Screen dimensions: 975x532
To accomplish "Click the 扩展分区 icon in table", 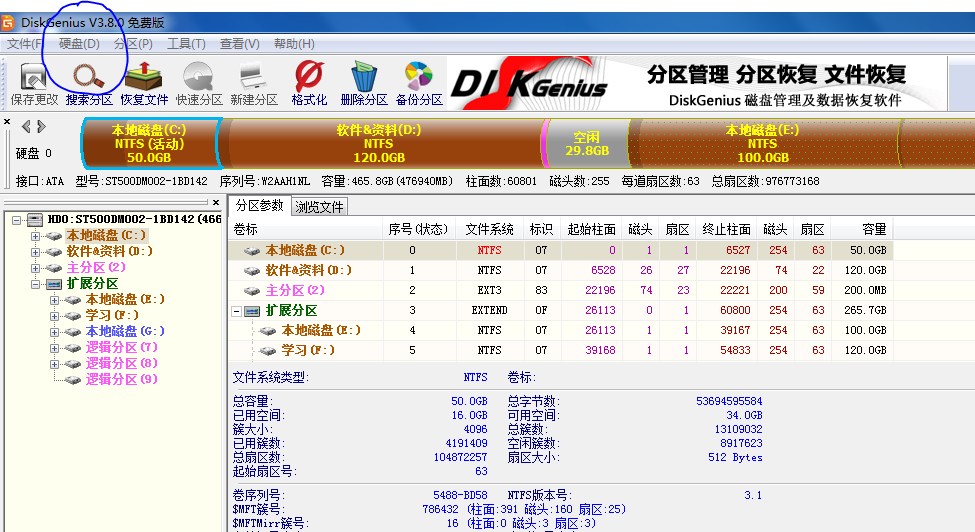I will (252, 311).
